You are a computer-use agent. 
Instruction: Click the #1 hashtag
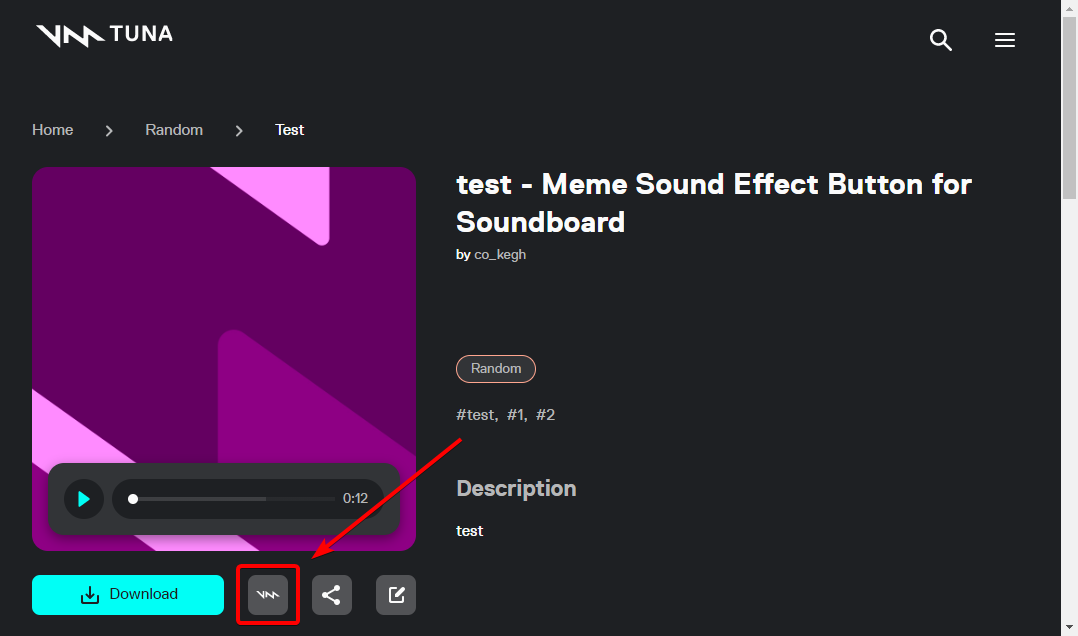pos(516,414)
